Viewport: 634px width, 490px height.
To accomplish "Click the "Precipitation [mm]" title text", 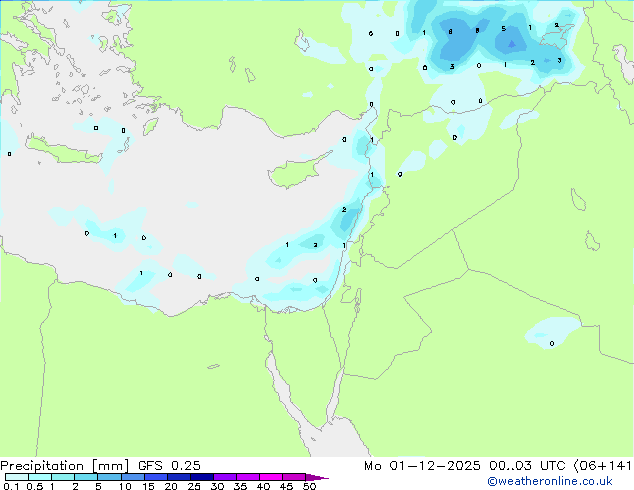I will (x=65, y=466).
